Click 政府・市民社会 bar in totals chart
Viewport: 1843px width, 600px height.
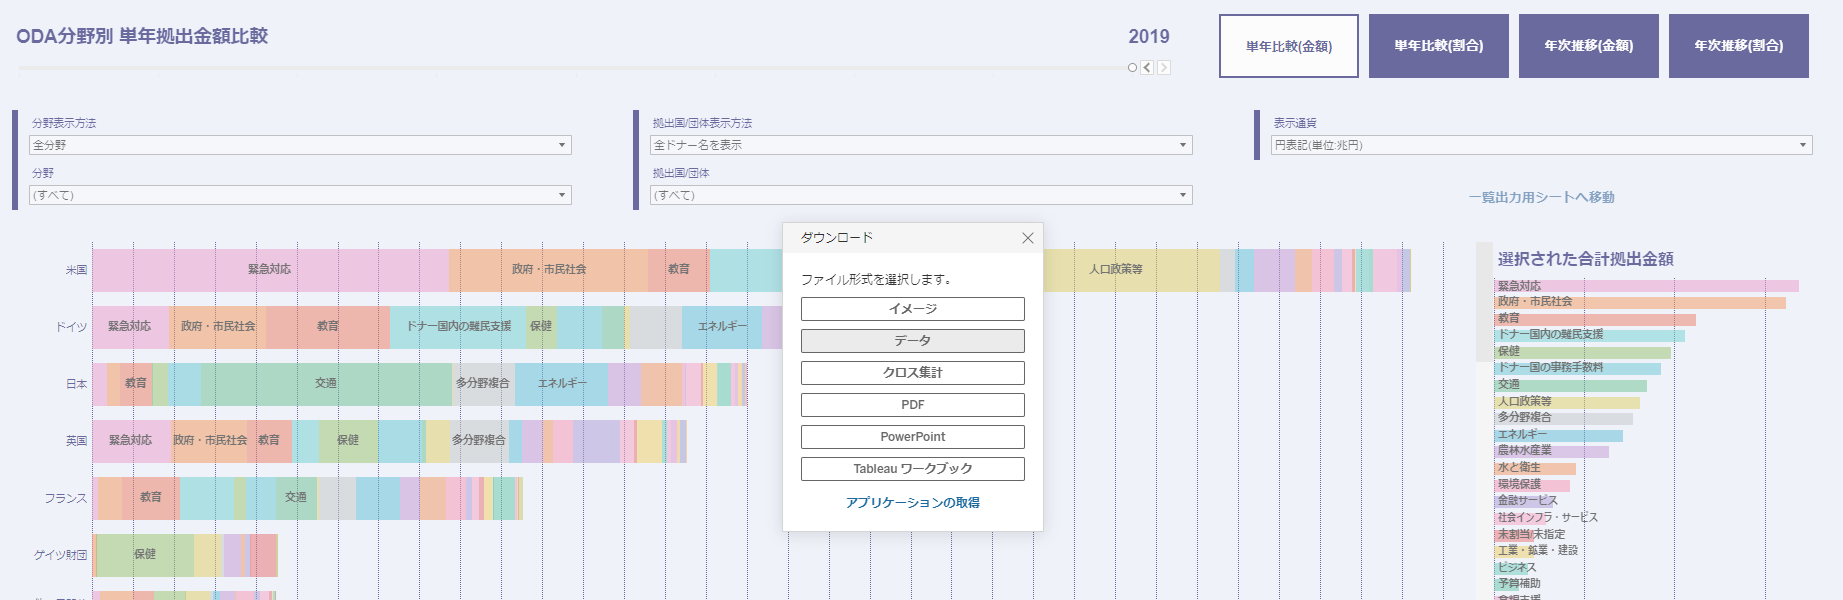pos(1640,302)
